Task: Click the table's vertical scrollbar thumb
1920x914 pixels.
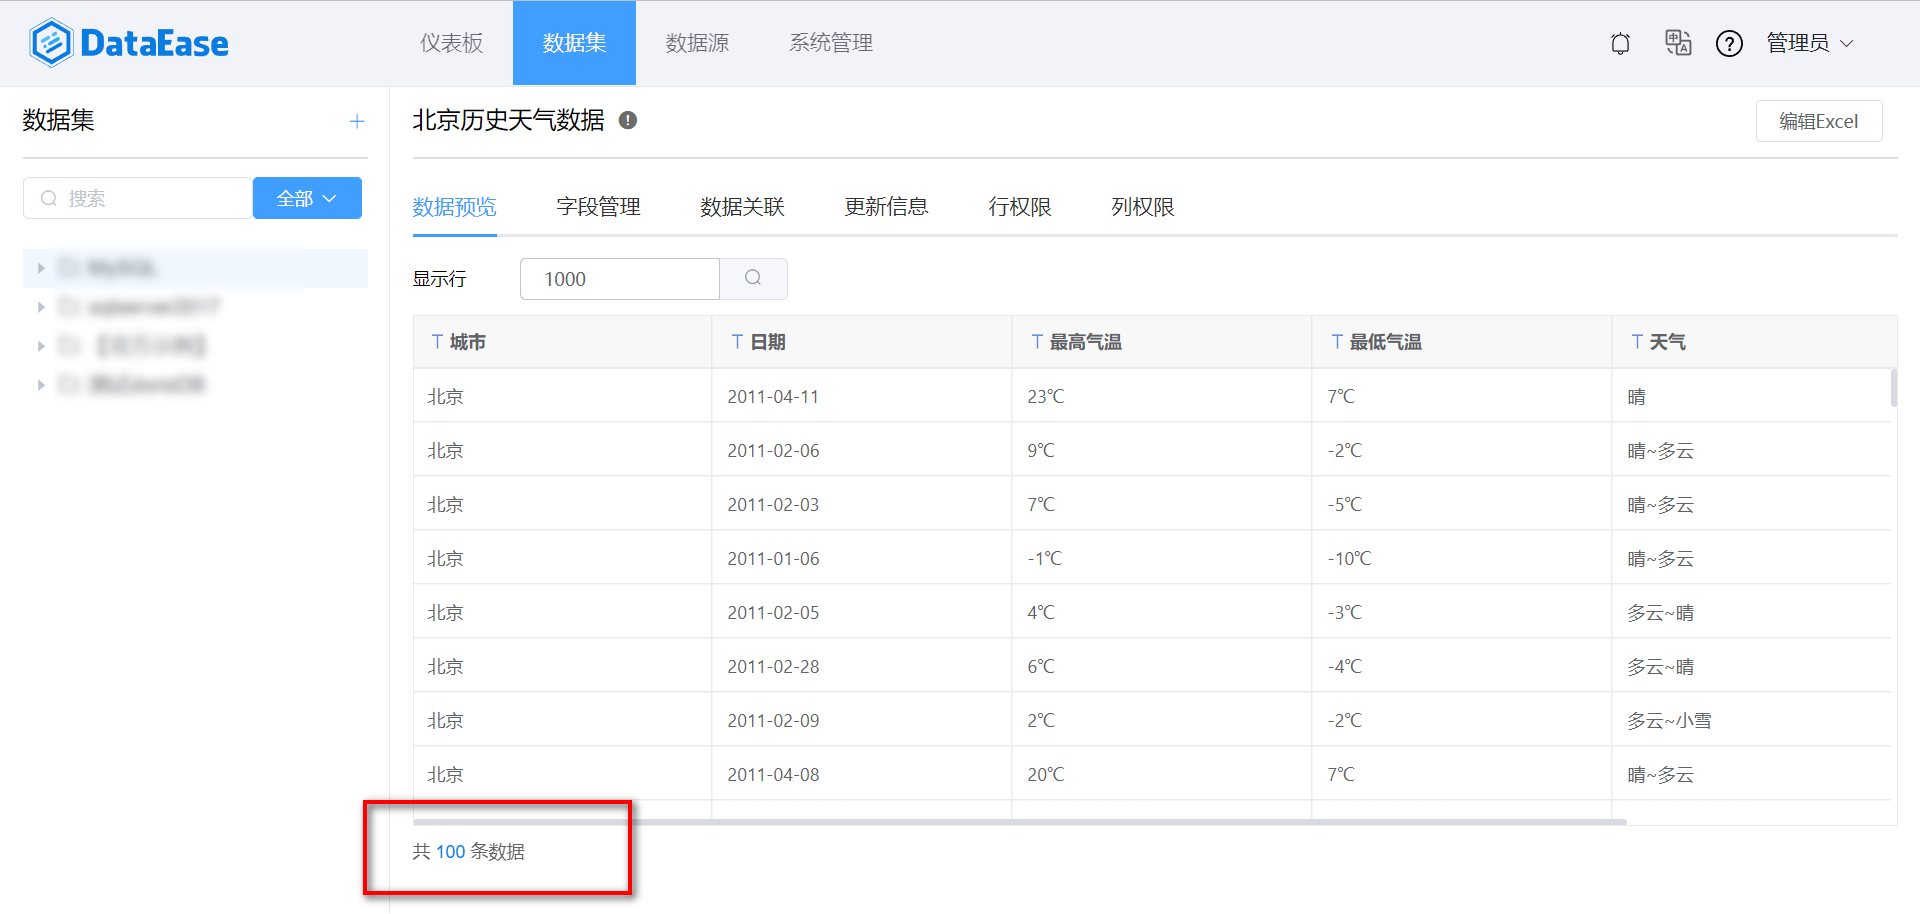Action: (1894, 388)
